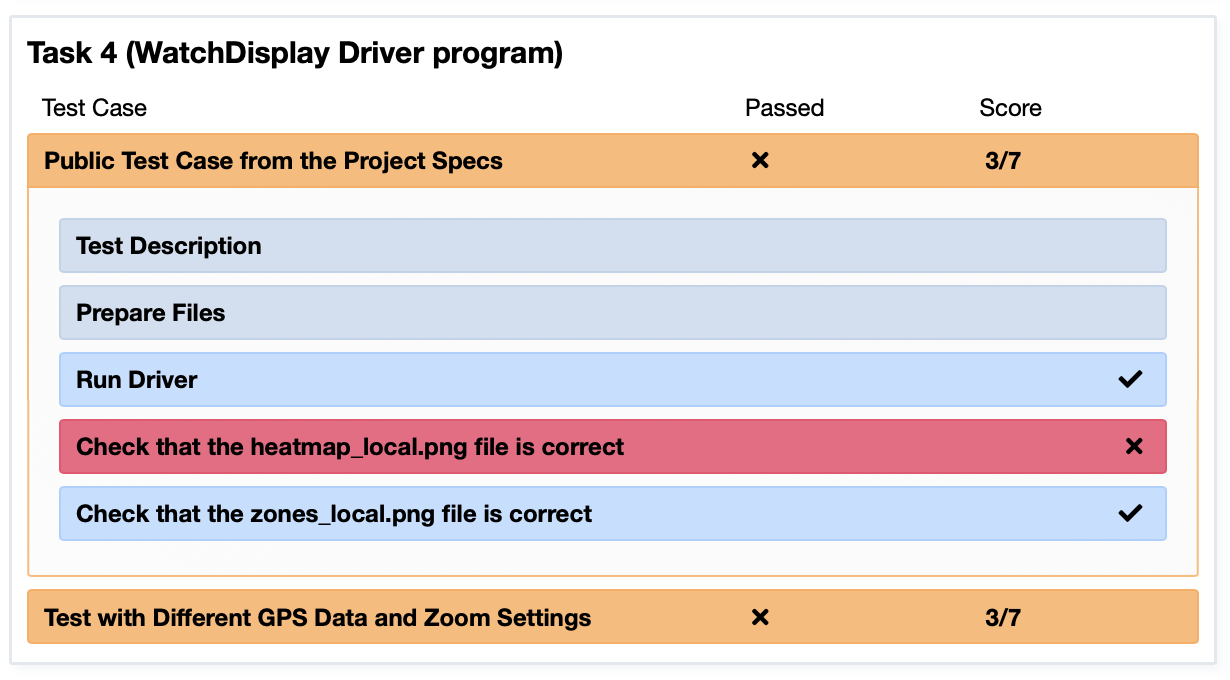Expand the Run Driver step details
1230x680 pixels.
(612, 379)
